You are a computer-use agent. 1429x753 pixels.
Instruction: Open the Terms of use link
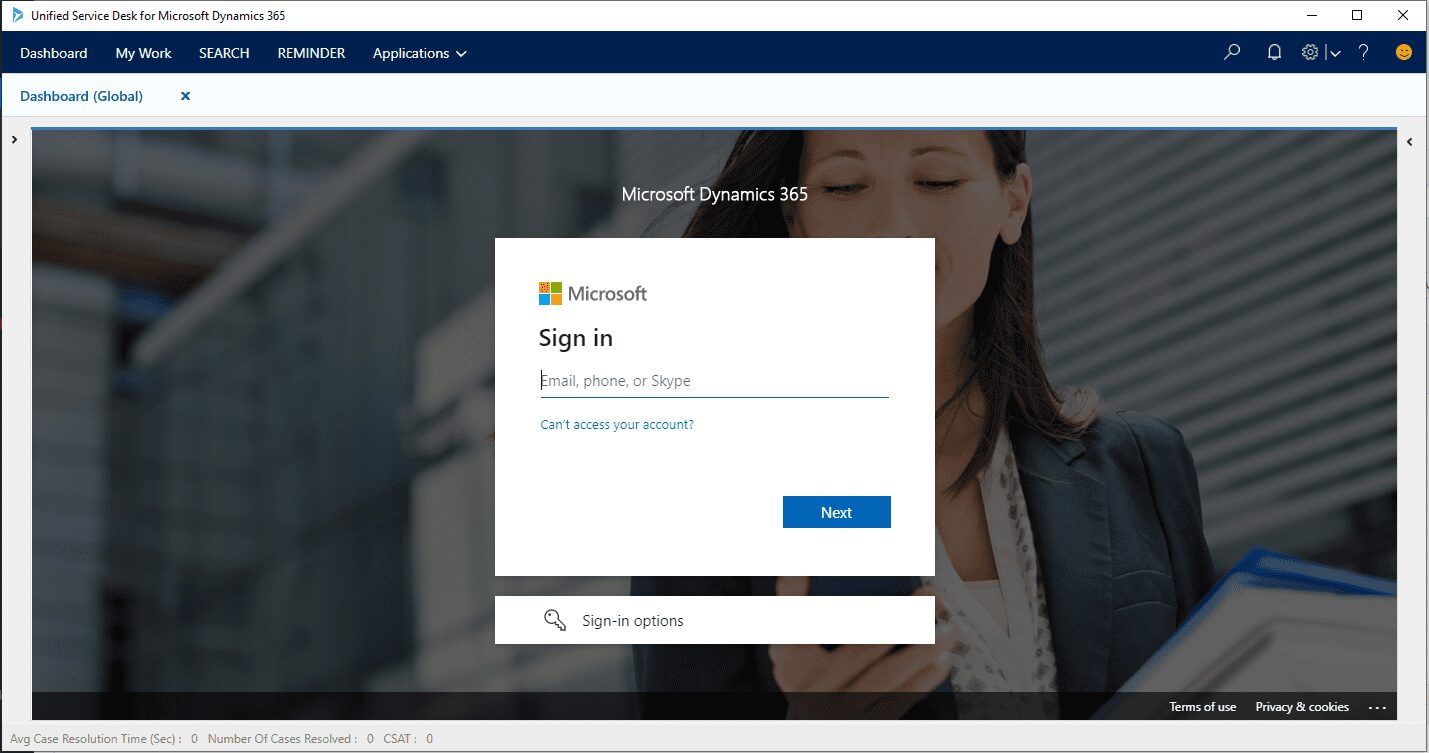[1203, 707]
